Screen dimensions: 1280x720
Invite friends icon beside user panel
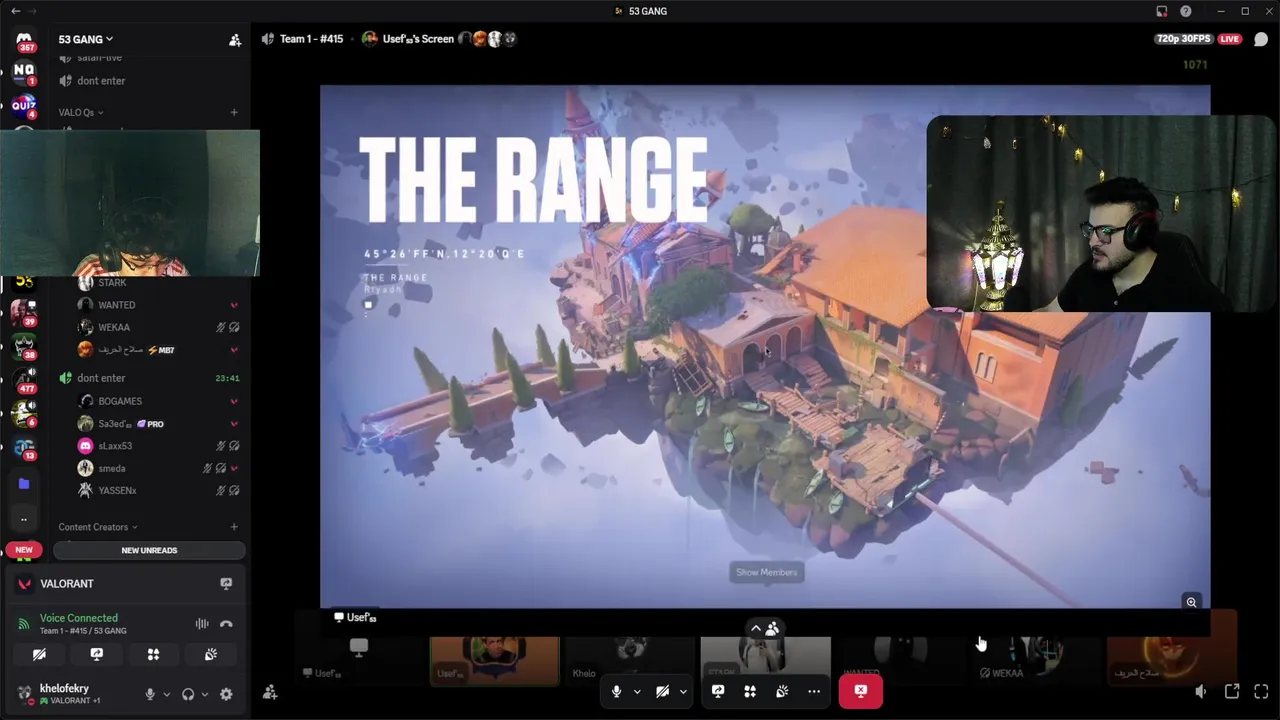(x=270, y=692)
